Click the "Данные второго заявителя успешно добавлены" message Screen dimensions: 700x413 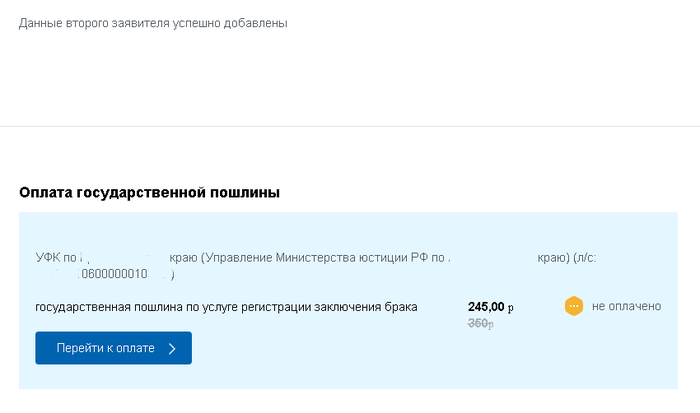click(x=153, y=23)
